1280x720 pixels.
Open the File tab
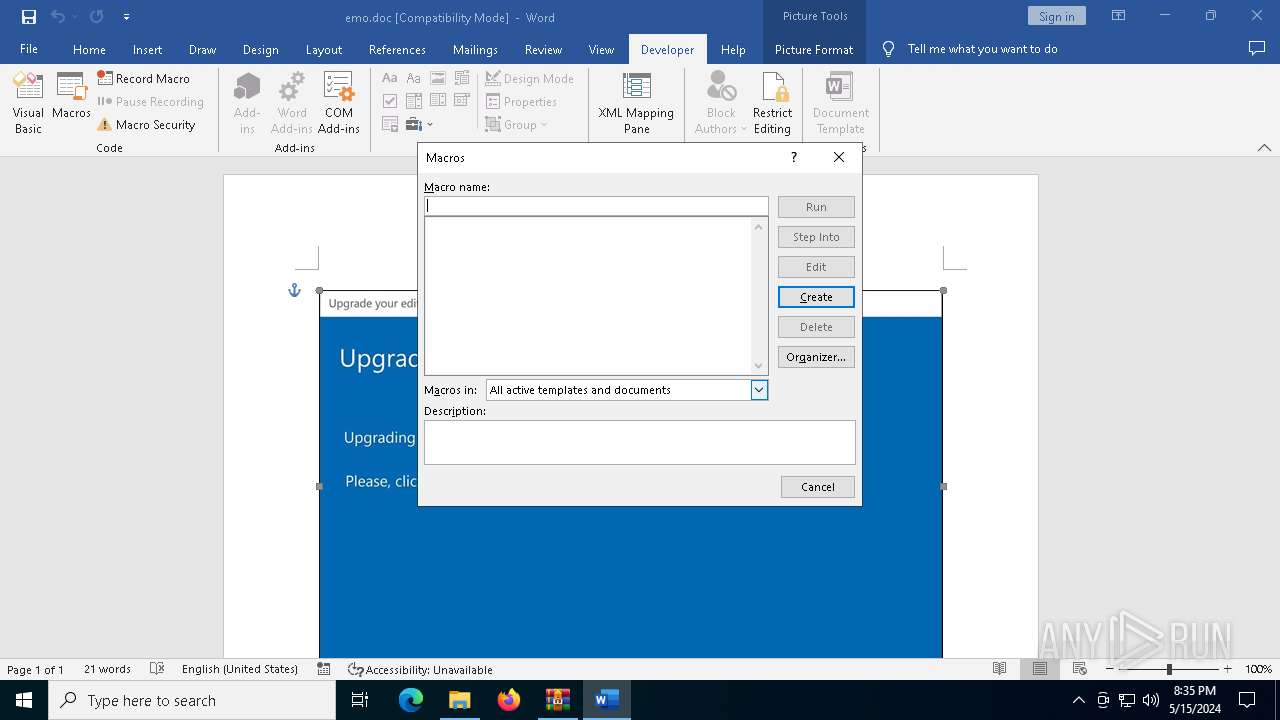pos(29,49)
